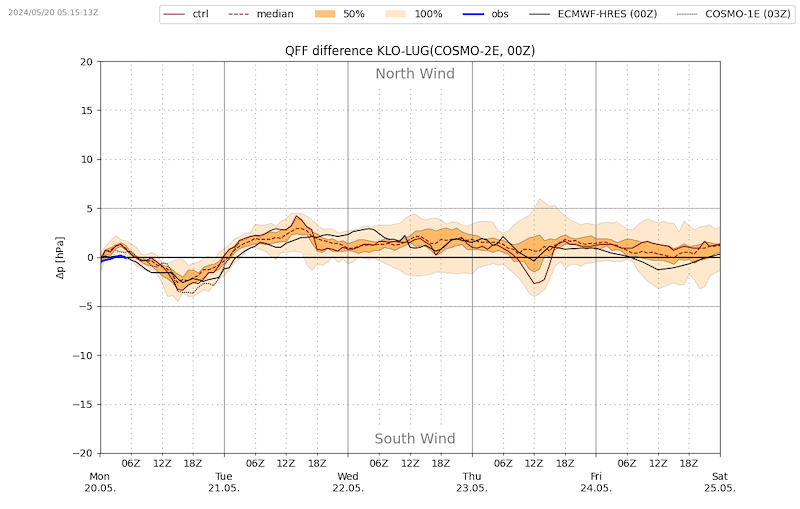Click the y-axis value −10

[83, 355]
